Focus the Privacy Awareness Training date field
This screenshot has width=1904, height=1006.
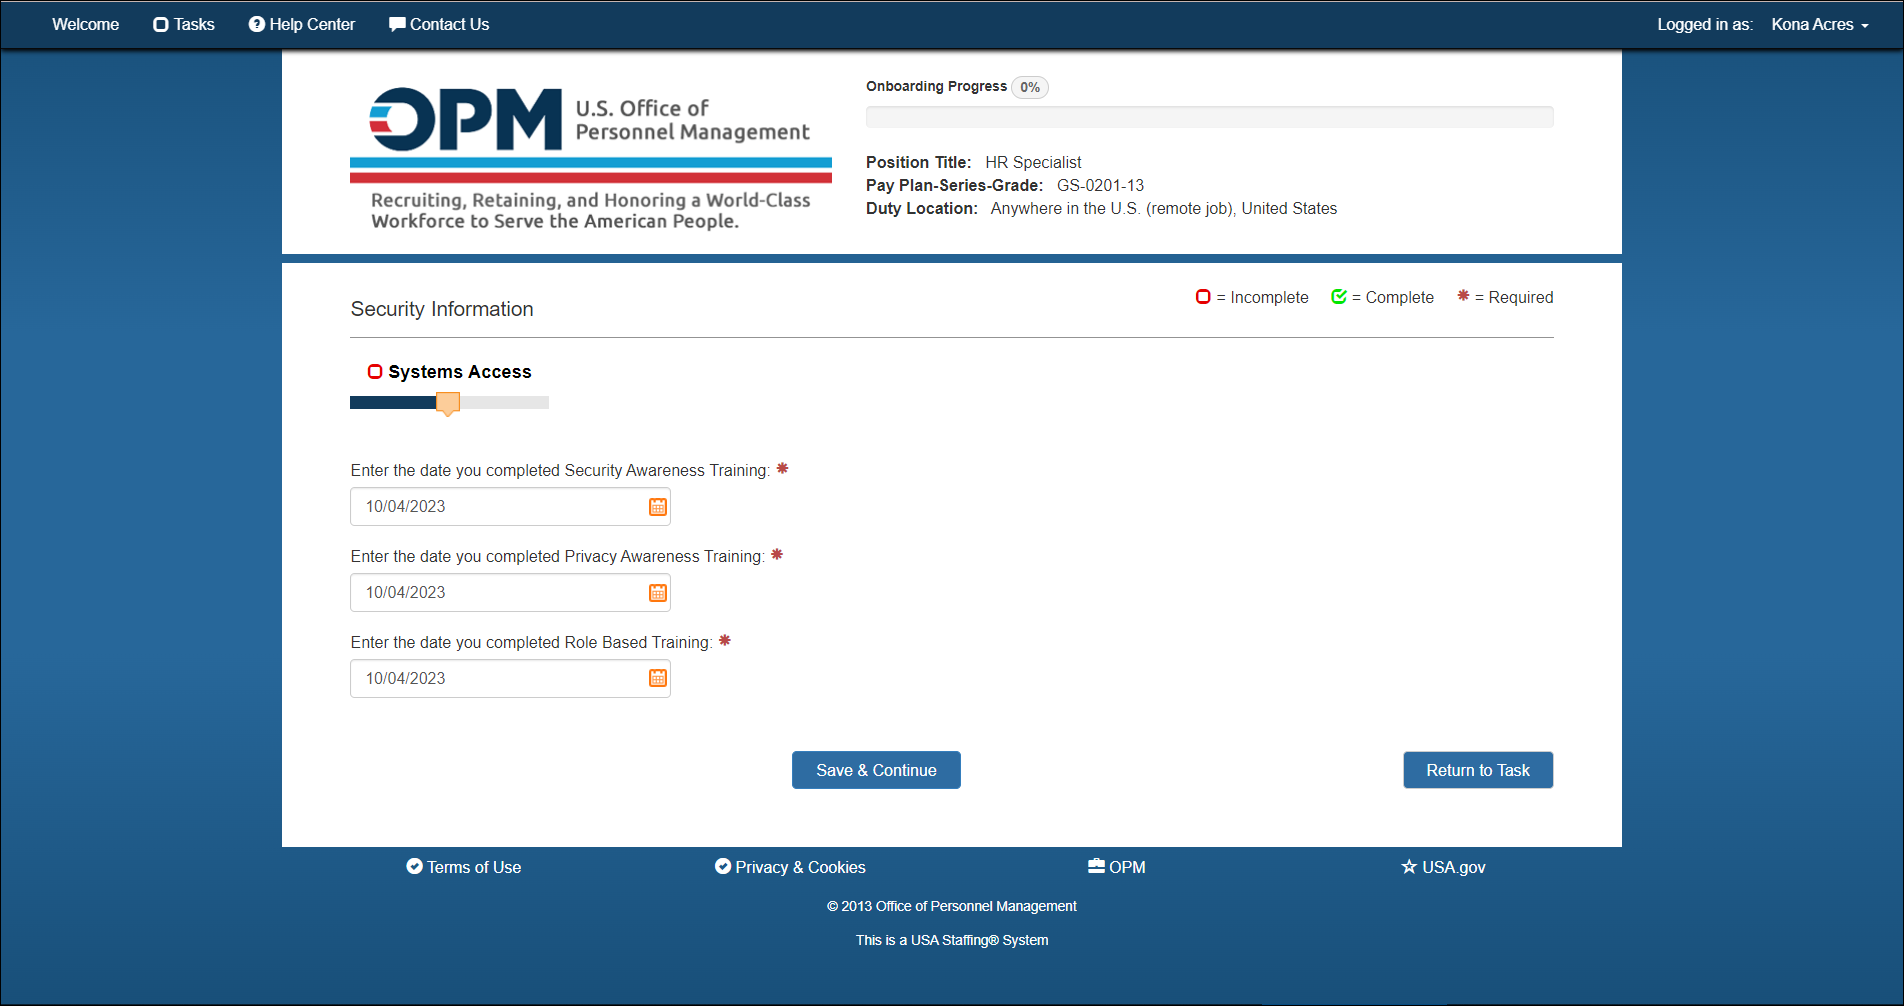click(510, 593)
